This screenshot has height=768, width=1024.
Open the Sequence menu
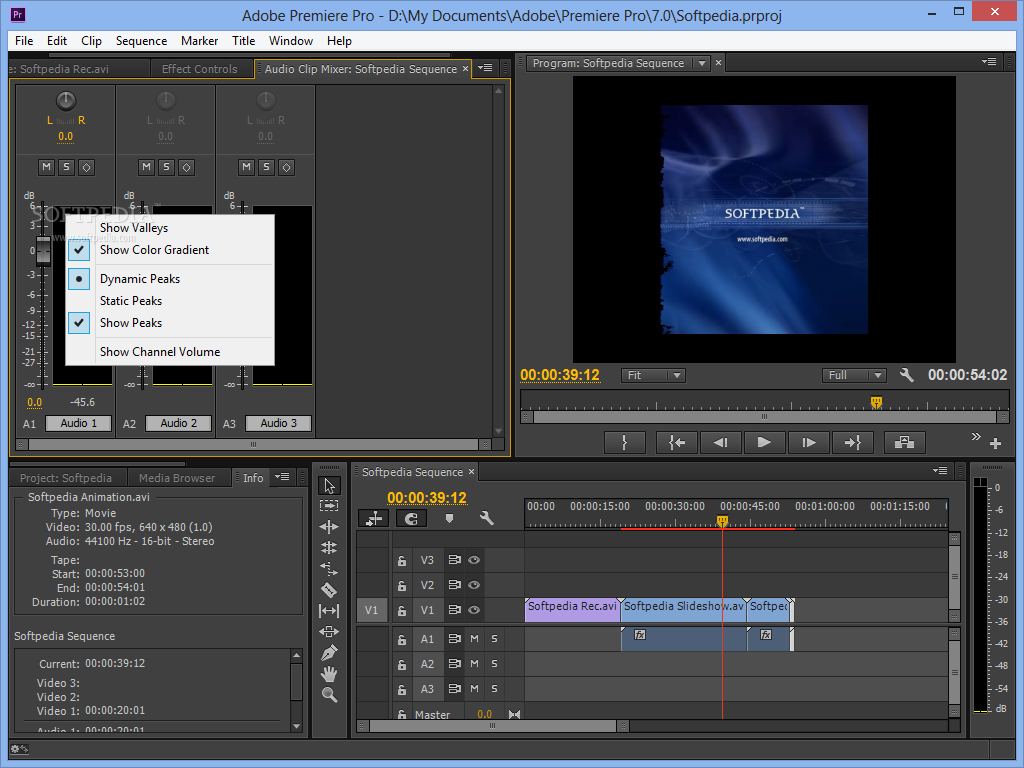point(141,41)
